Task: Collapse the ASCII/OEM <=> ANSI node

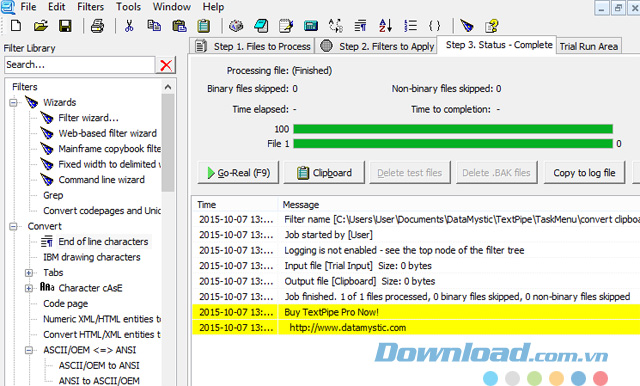Action: pyautogui.click(x=29, y=350)
